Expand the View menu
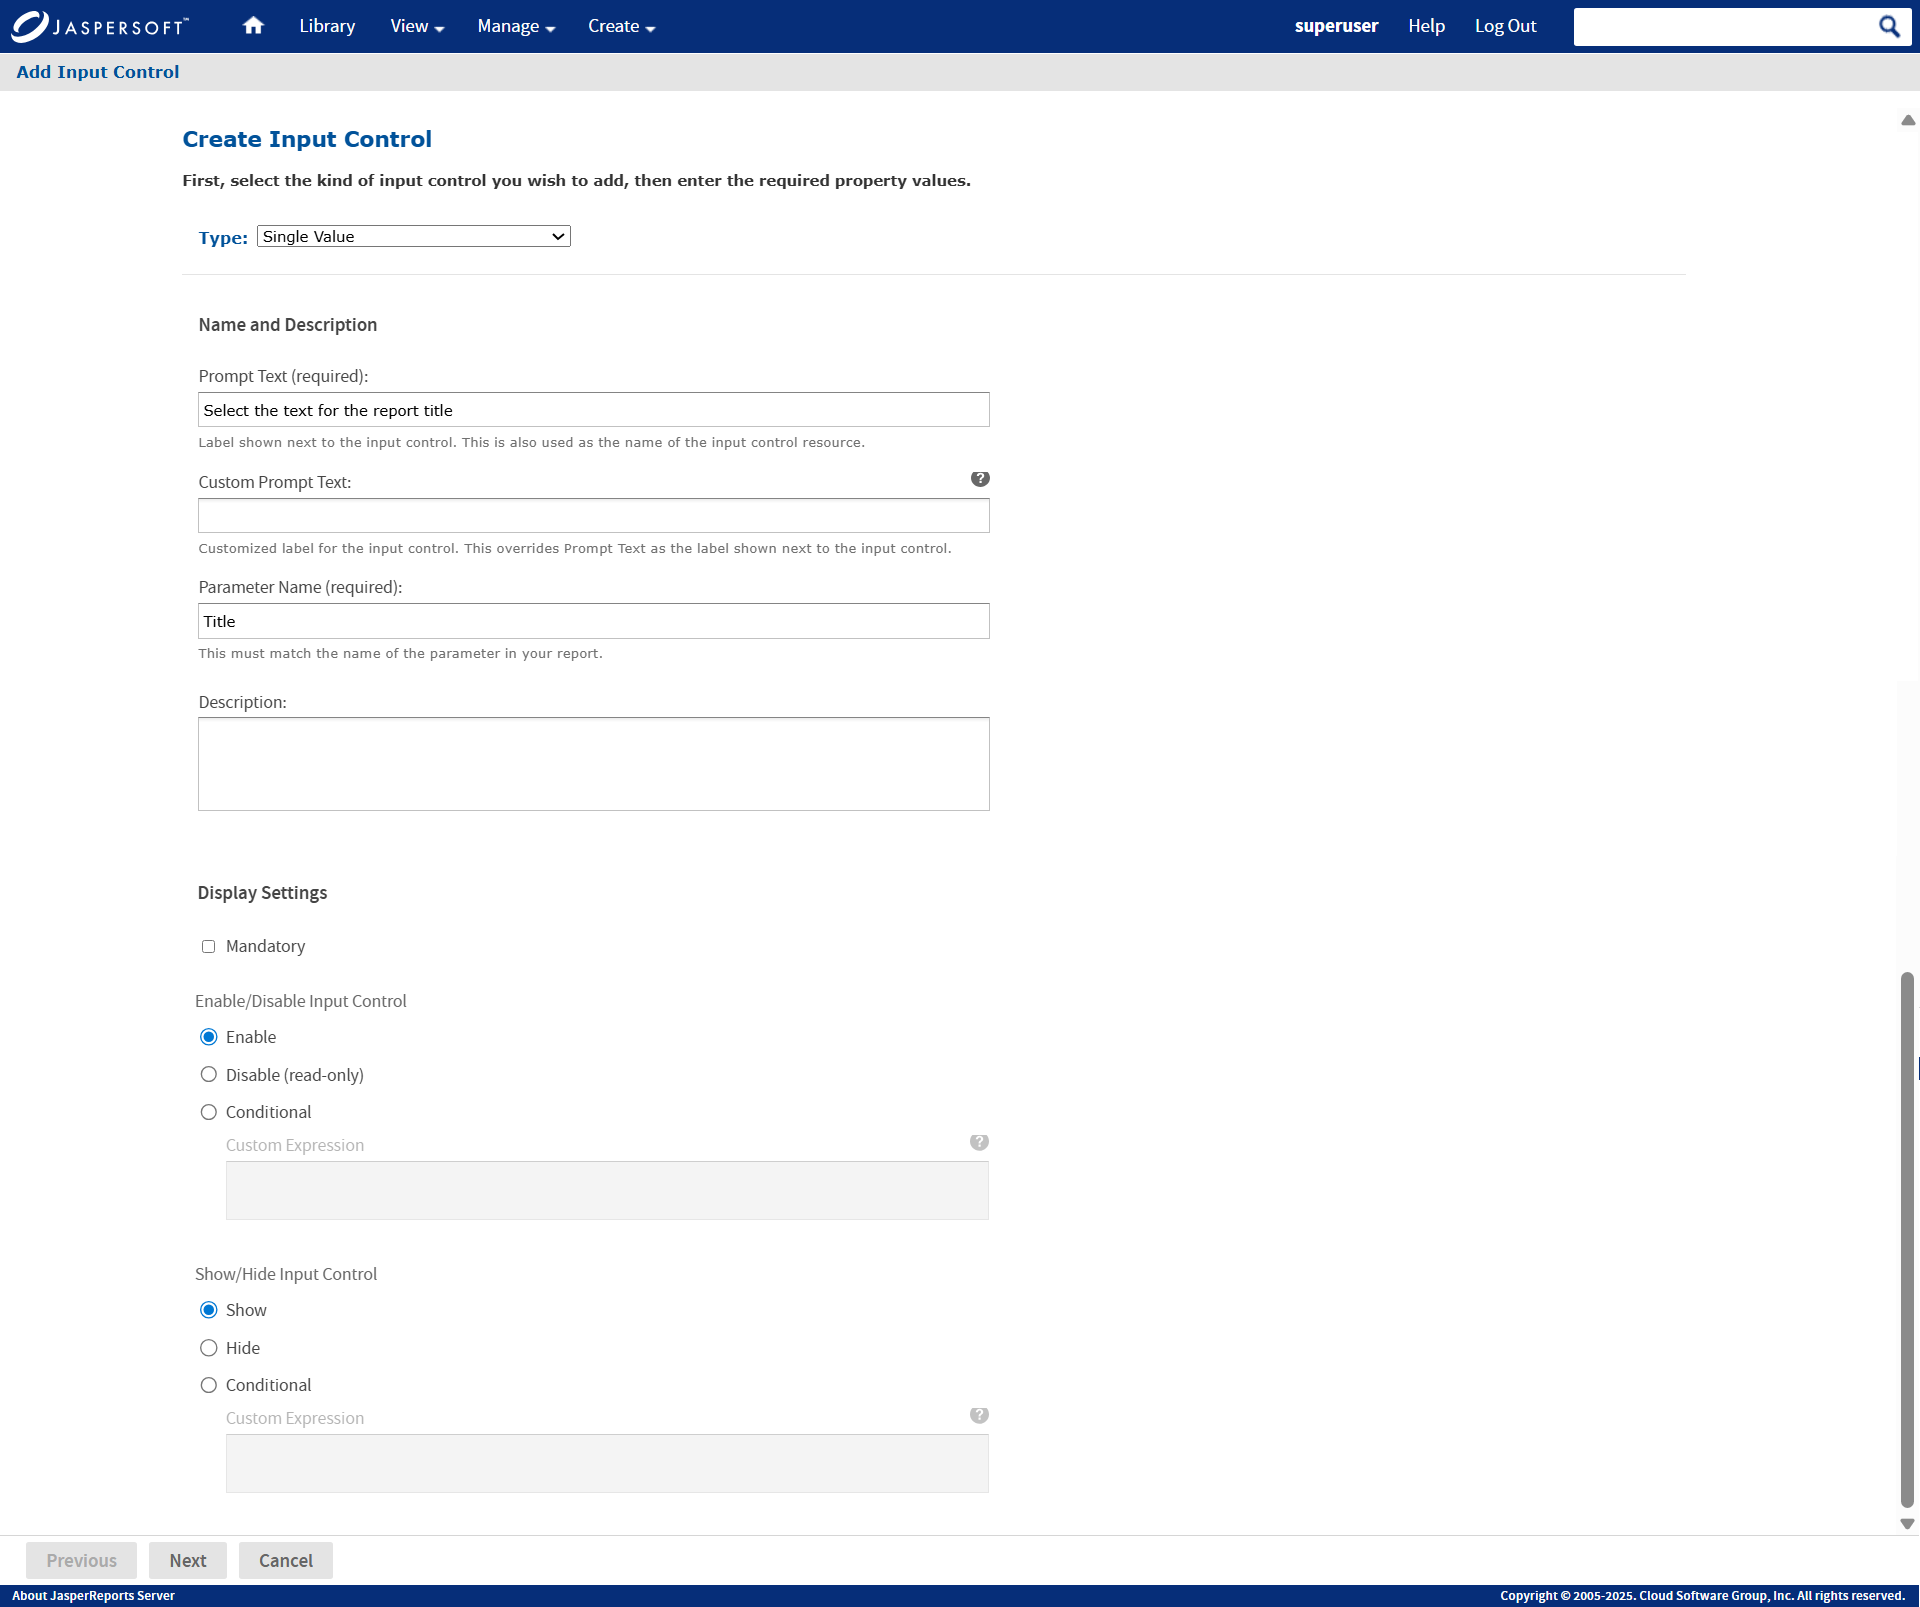Image resolution: width=1920 pixels, height=1607 pixels. click(417, 26)
